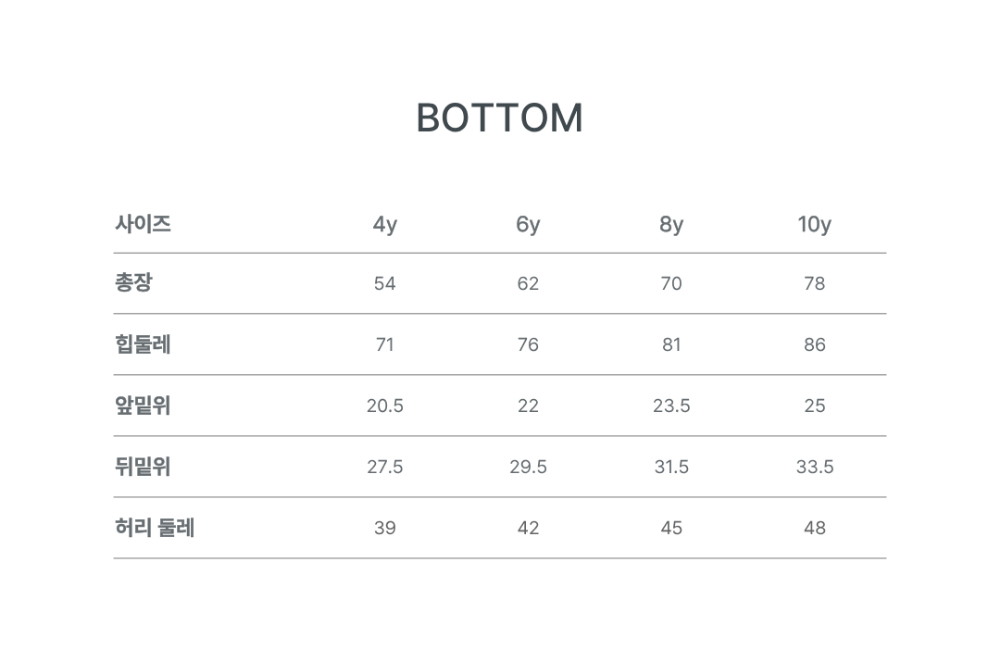Click the 총장 value 54
The height and width of the screenshot is (648, 1000).
[385, 283]
